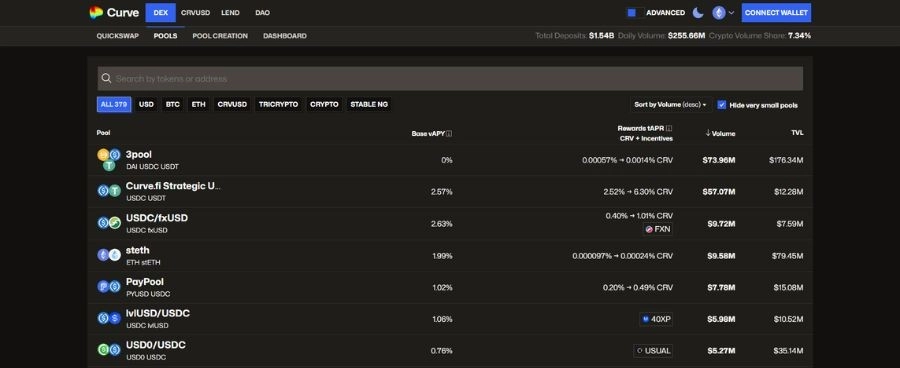This screenshot has height=368, width=900.
Task: Sort table by Volume column header
Action: [x=720, y=134]
